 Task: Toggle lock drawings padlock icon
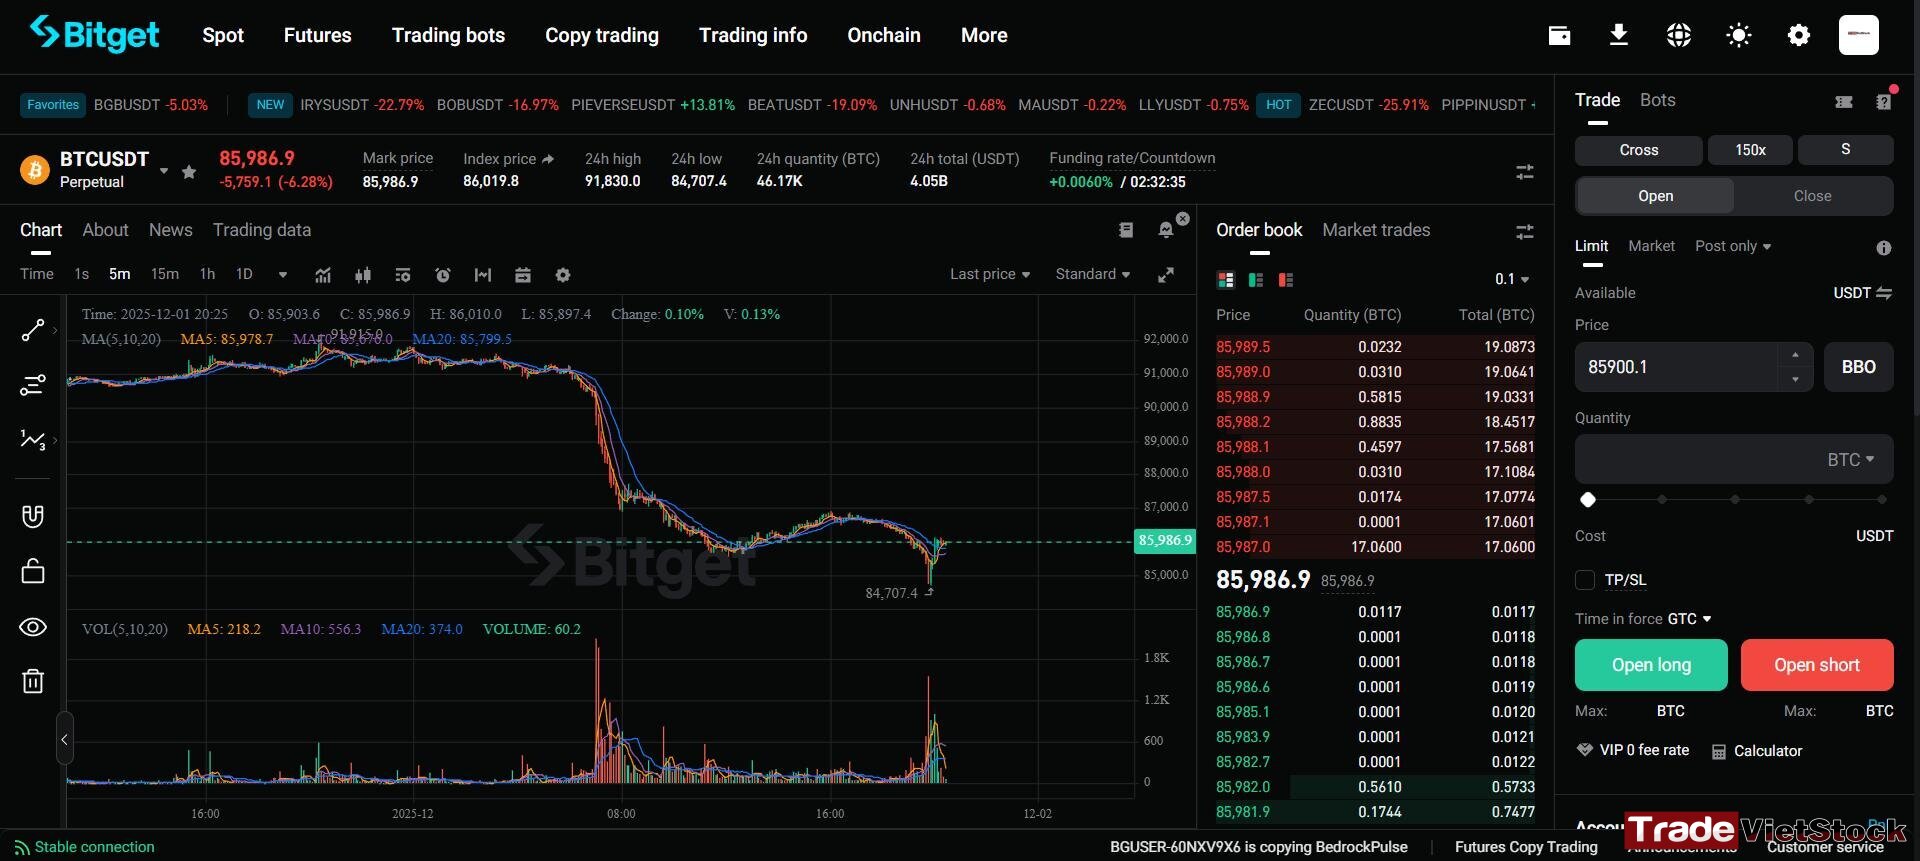[x=33, y=571]
